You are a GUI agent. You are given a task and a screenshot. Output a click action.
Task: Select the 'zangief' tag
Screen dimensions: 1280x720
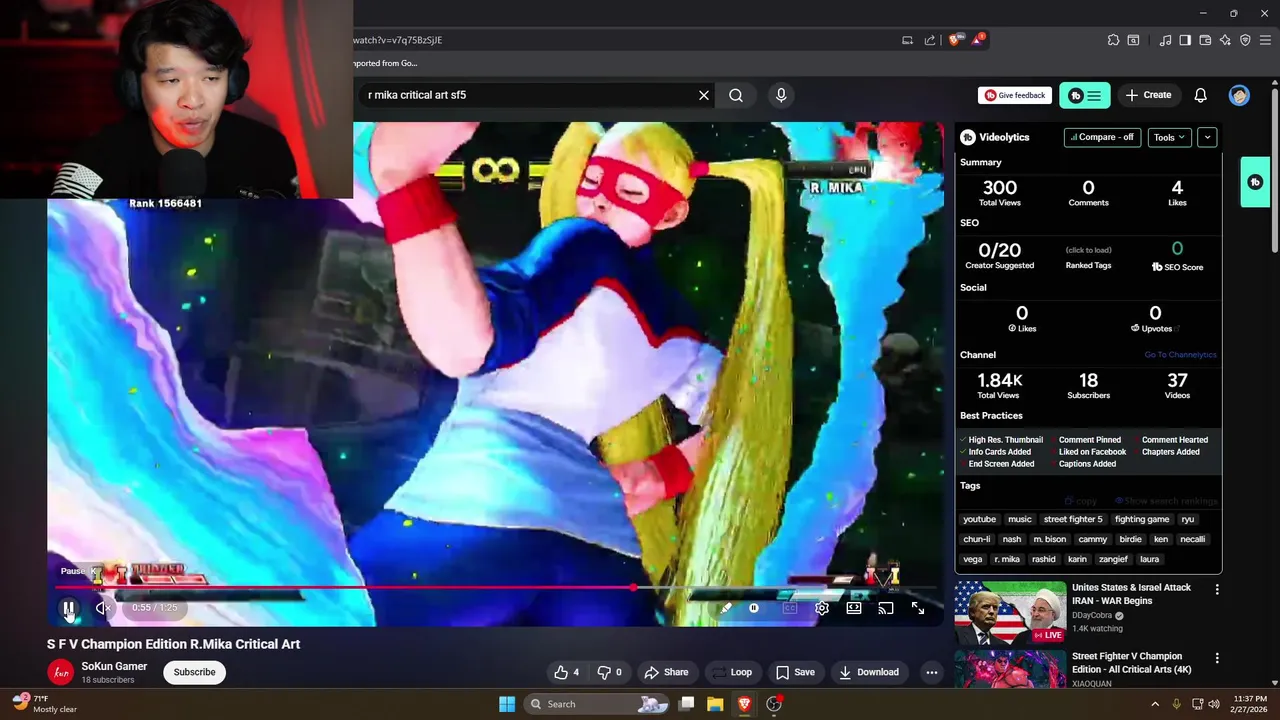pyautogui.click(x=1113, y=559)
